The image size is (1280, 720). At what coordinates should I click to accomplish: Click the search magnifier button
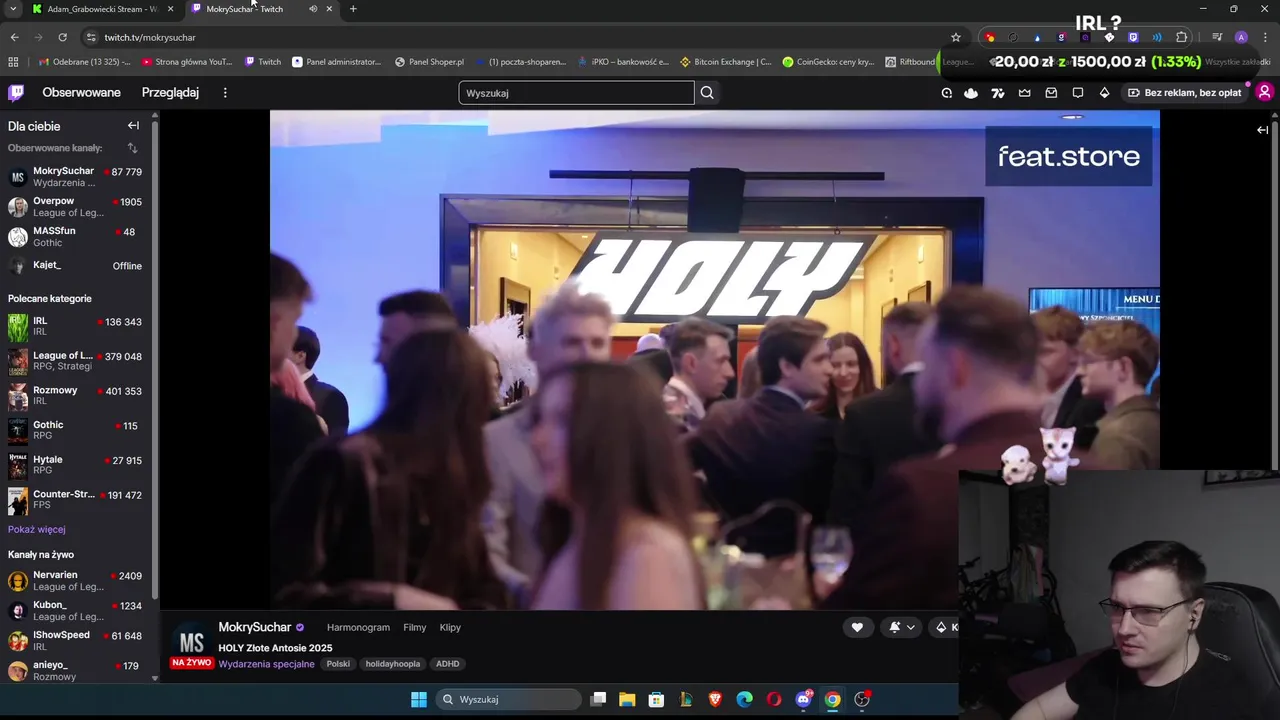(707, 93)
